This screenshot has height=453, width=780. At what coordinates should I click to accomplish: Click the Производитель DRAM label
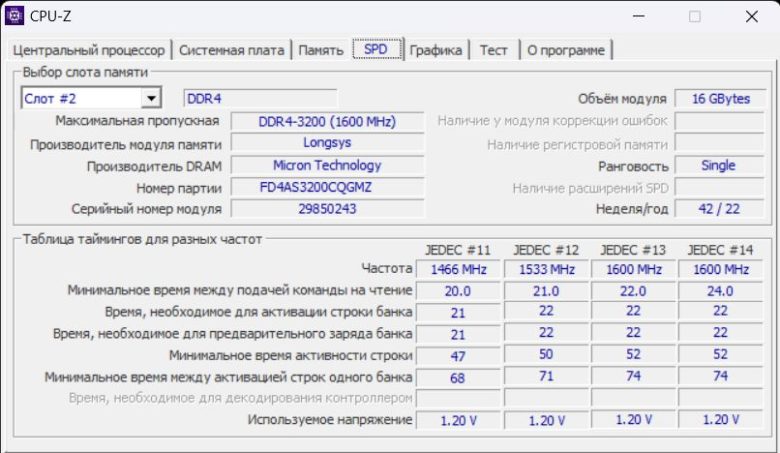(x=154, y=167)
